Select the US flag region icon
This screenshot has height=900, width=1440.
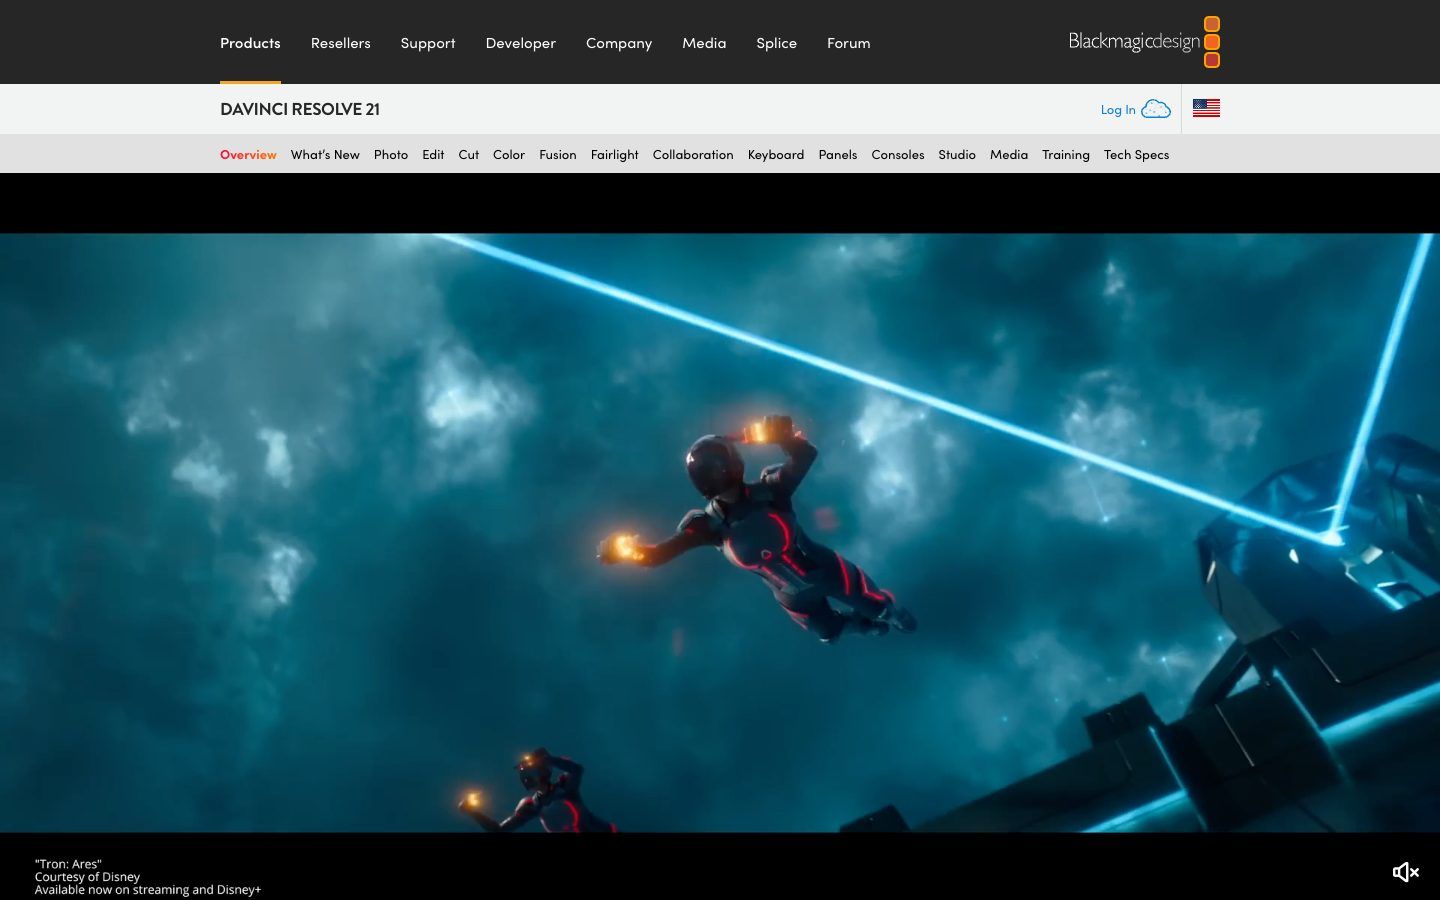point(1206,108)
